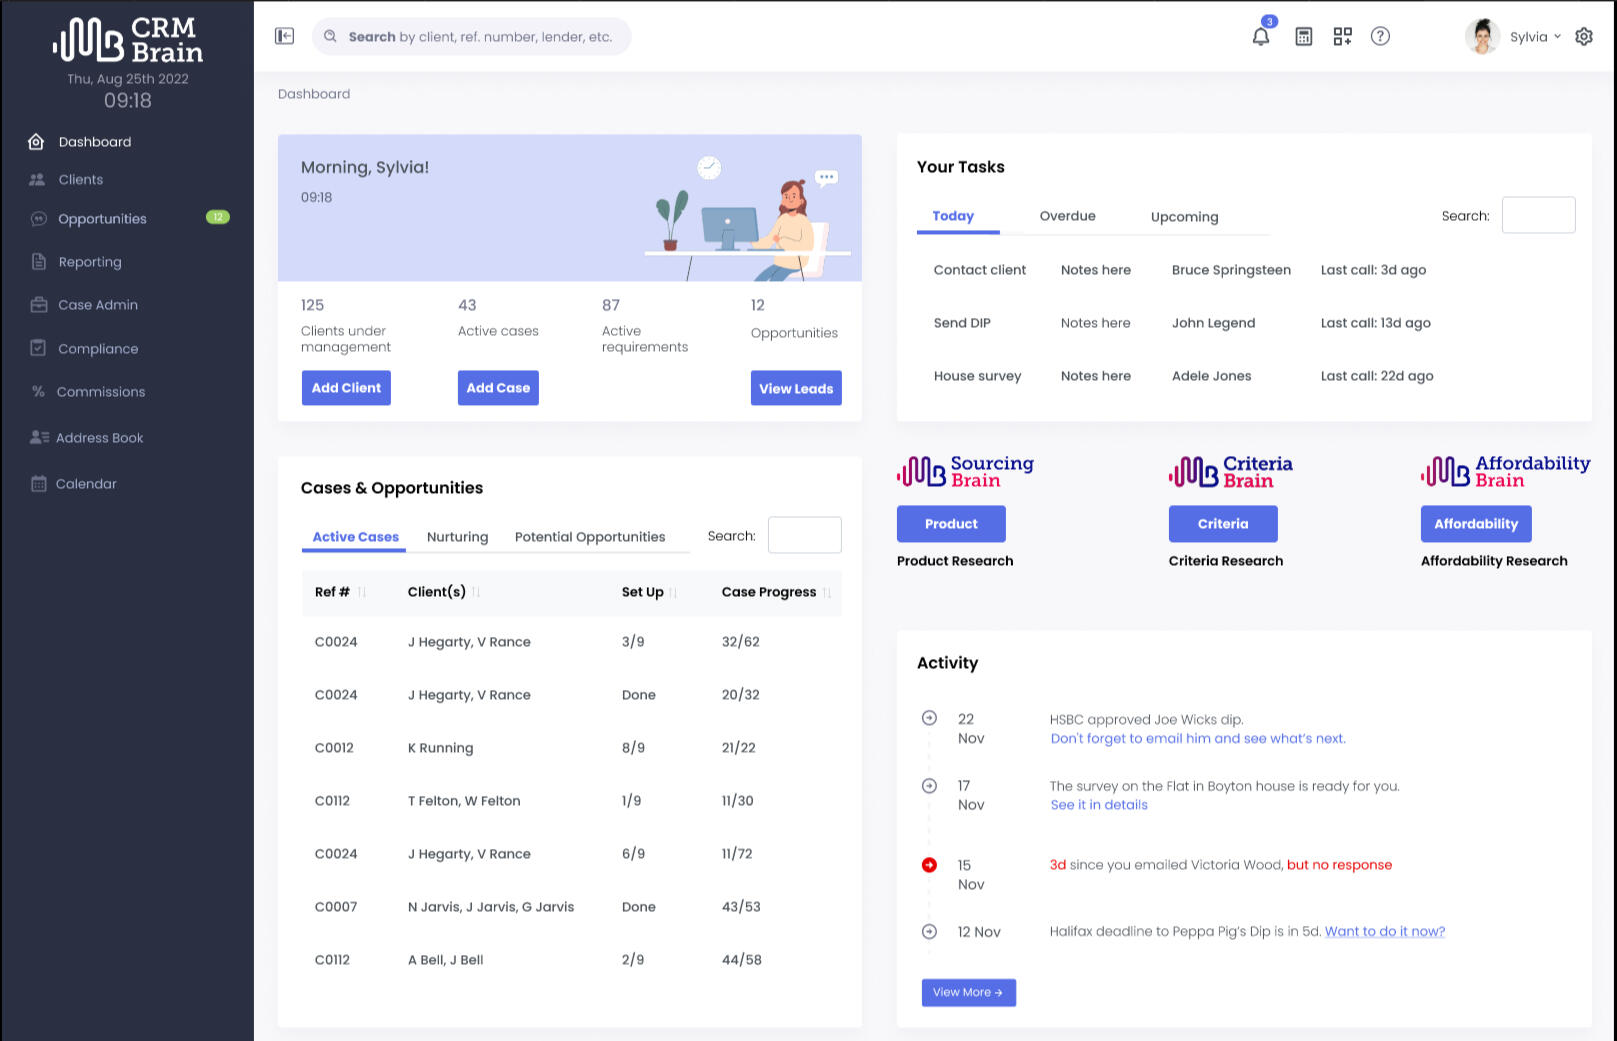Focus the Your Tasks search field
The height and width of the screenshot is (1041, 1617).
1538,215
